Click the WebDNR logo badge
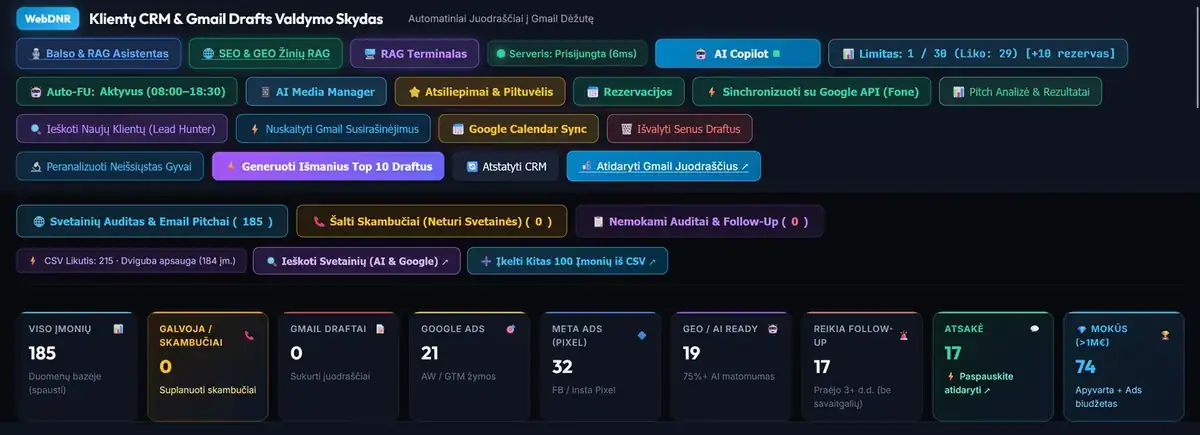Screen dimensions: 1200x435 pyautogui.click(x=48, y=19)
